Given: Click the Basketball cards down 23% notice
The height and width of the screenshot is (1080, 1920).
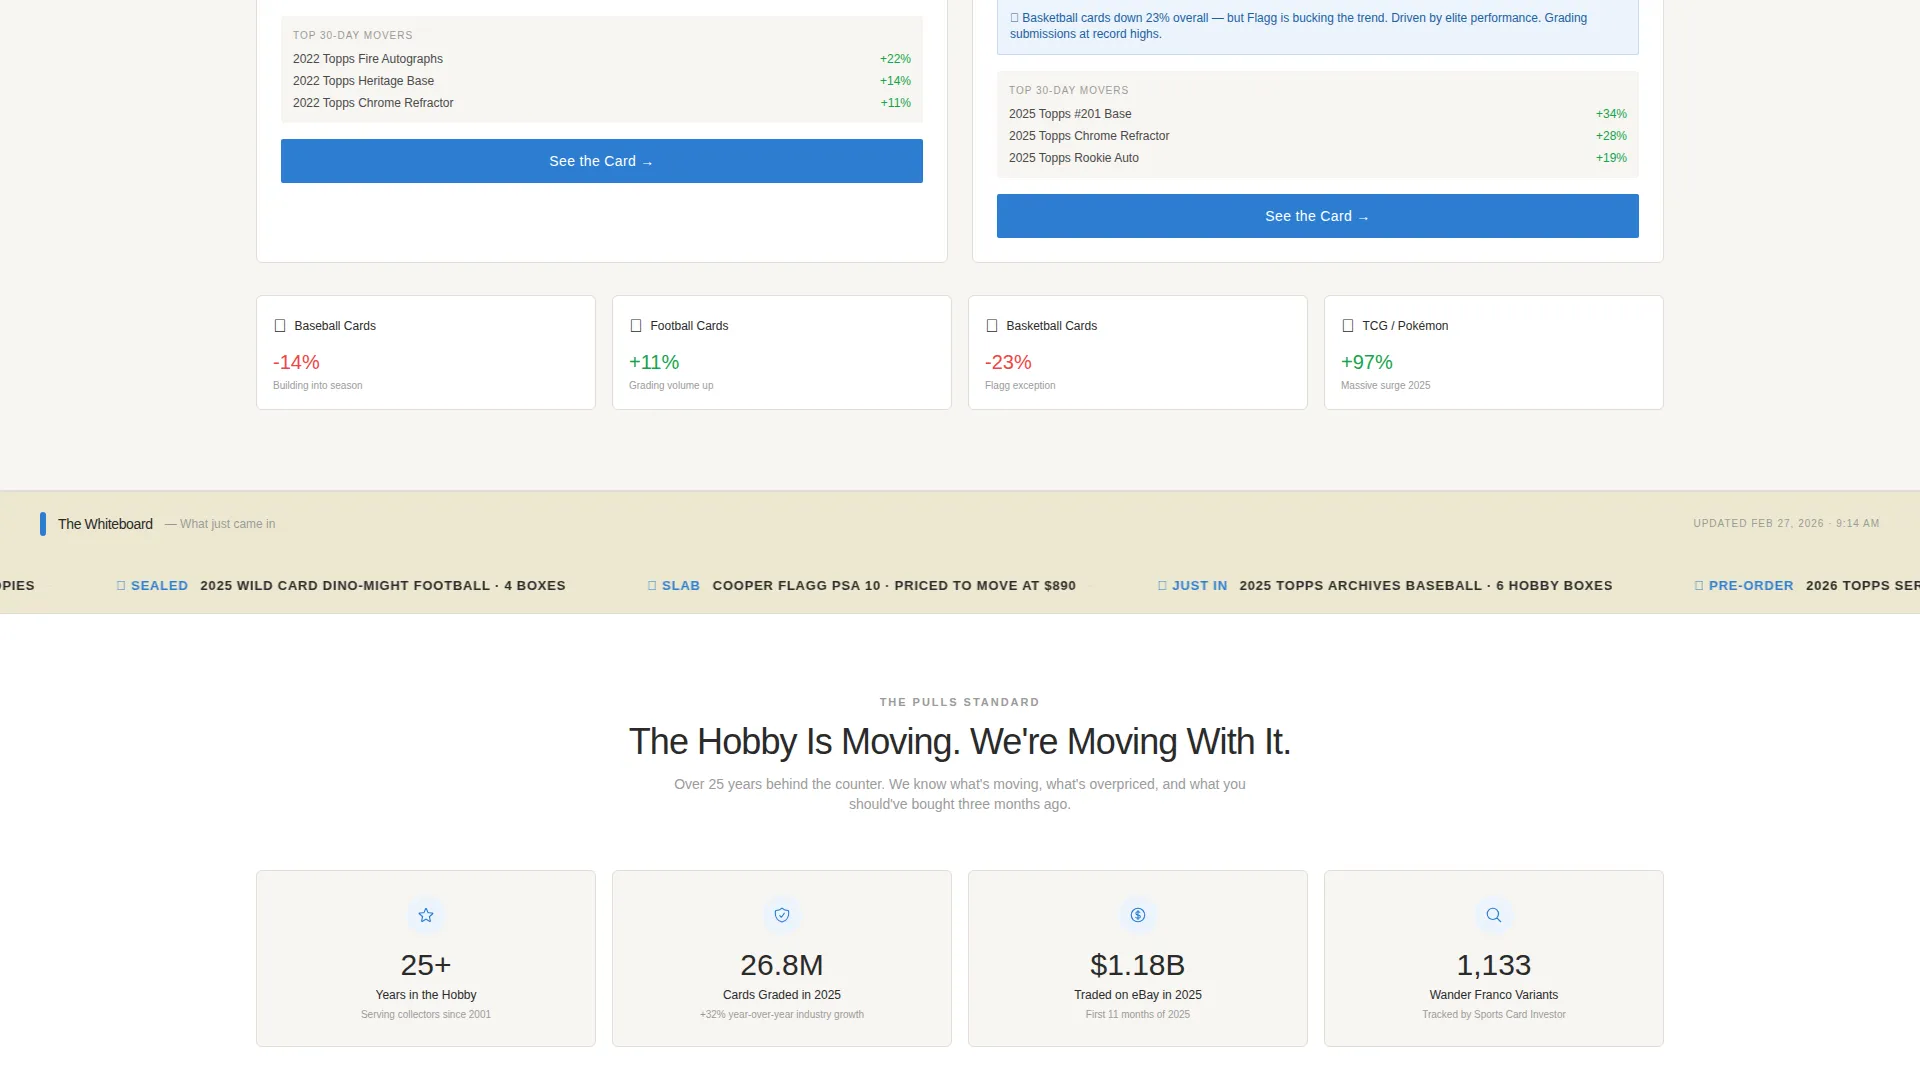Looking at the screenshot, I should click(x=1318, y=26).
